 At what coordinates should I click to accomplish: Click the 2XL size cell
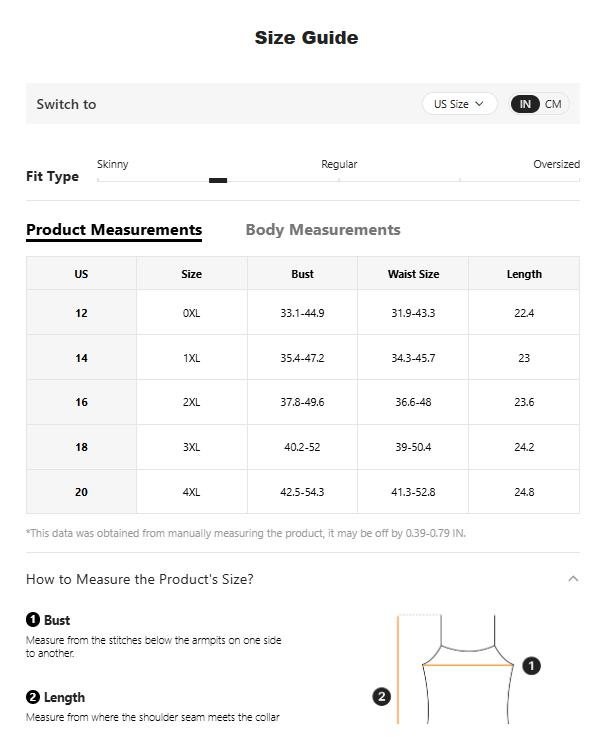pyautogui.click(x=191, y=402)
